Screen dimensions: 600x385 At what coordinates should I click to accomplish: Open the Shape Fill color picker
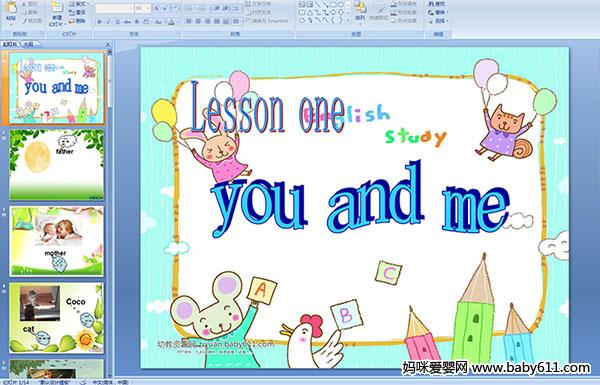coord(405,4)
